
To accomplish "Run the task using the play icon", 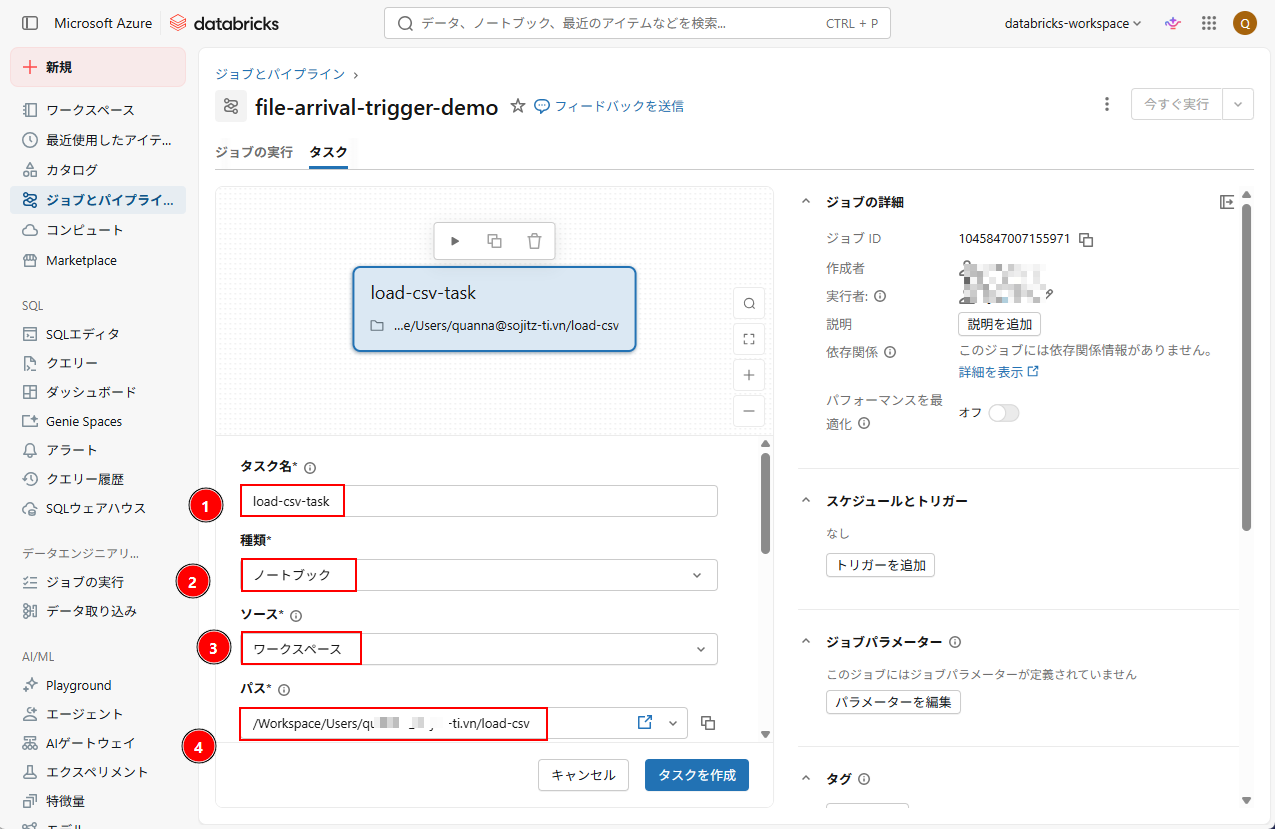I will point(455,241).
